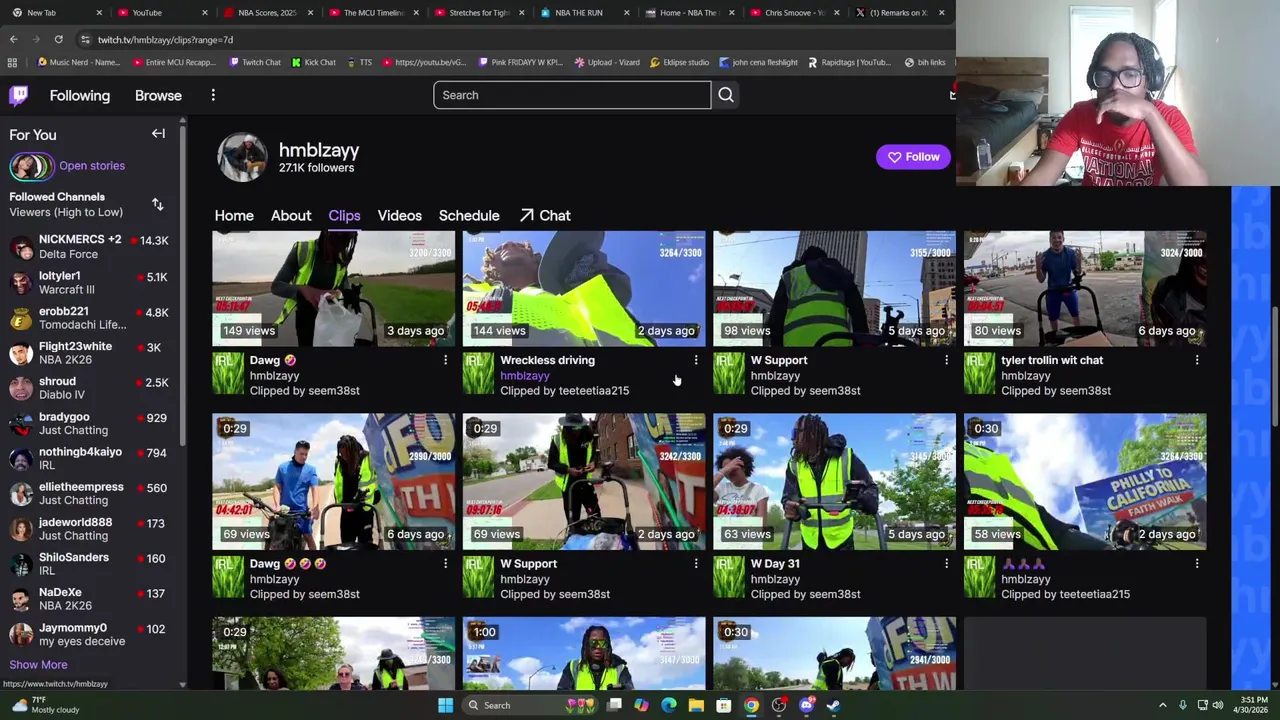Select the Clips channel tab
The width and height of the screenshot is (1280, 720).
[x=344, y=216]
